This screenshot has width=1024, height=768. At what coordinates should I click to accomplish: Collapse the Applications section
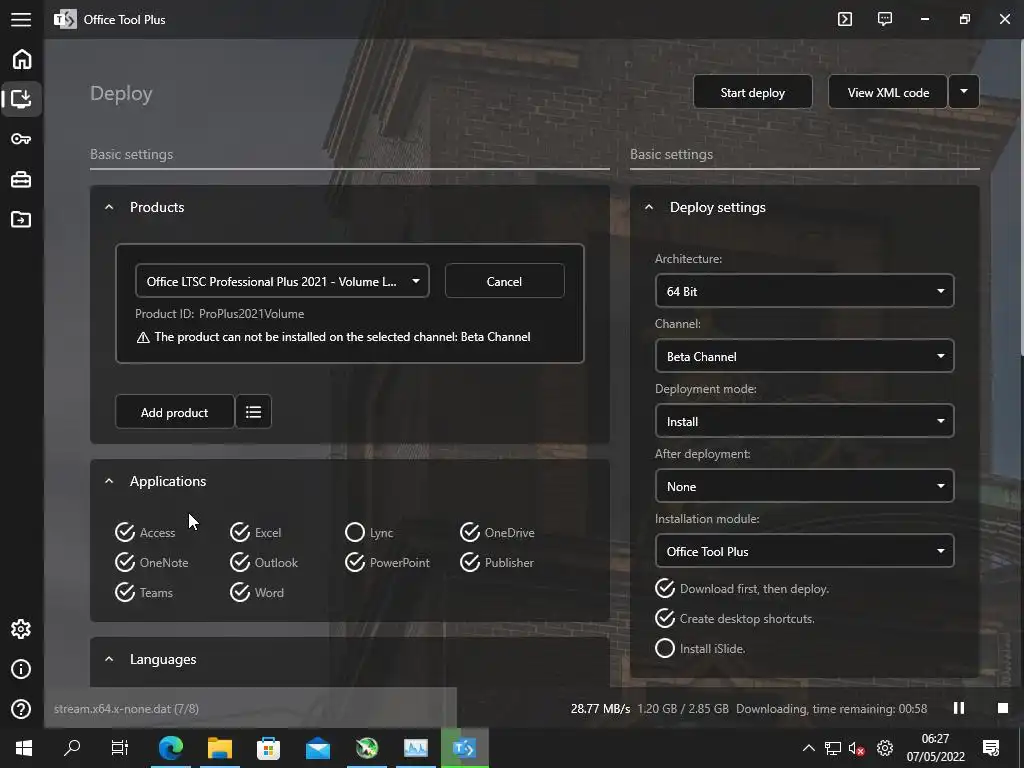tap(109, 481)
